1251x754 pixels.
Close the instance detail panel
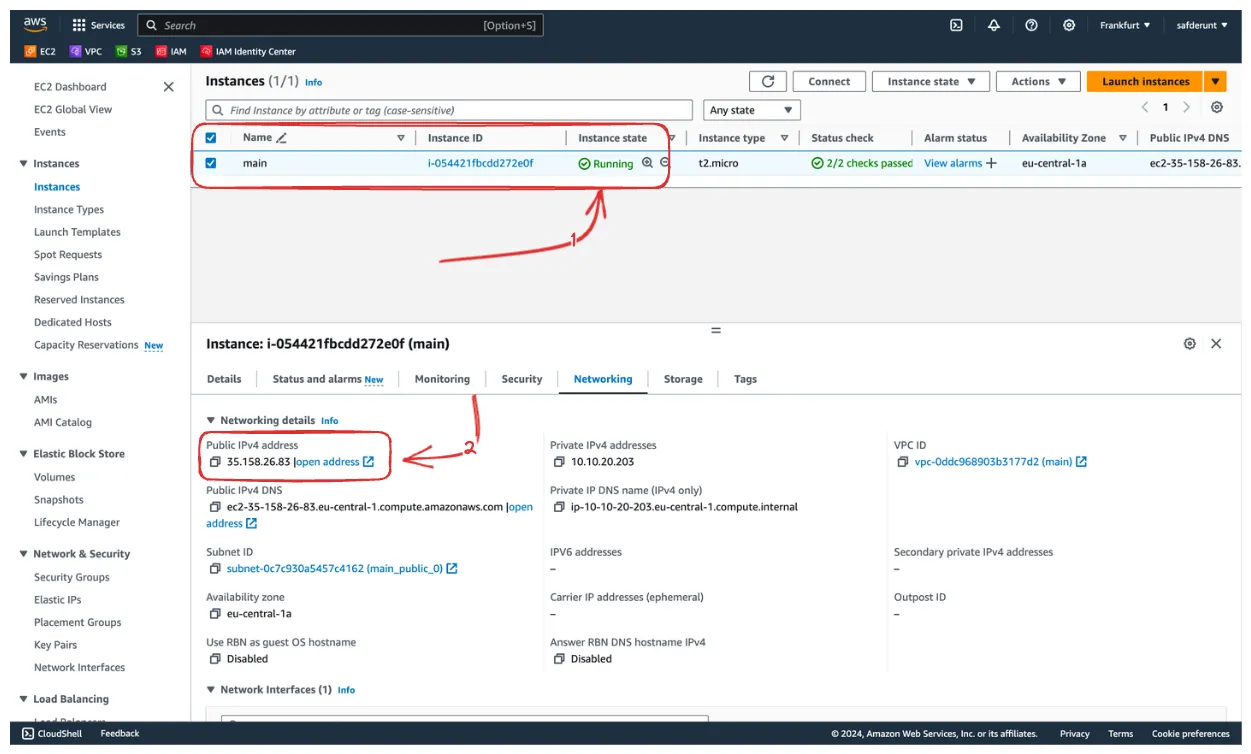[x=1216, y=343]
